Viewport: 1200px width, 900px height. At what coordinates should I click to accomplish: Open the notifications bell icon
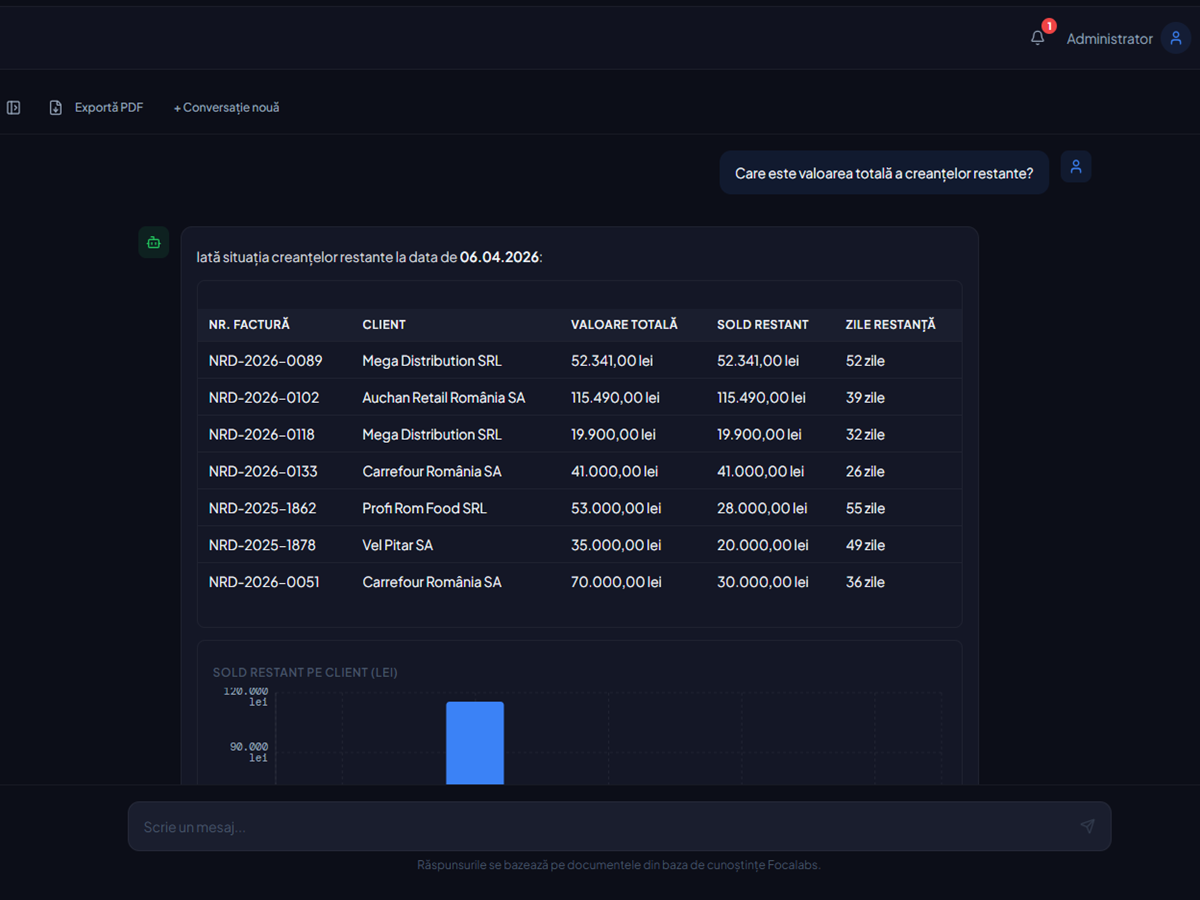[1038, 38]
